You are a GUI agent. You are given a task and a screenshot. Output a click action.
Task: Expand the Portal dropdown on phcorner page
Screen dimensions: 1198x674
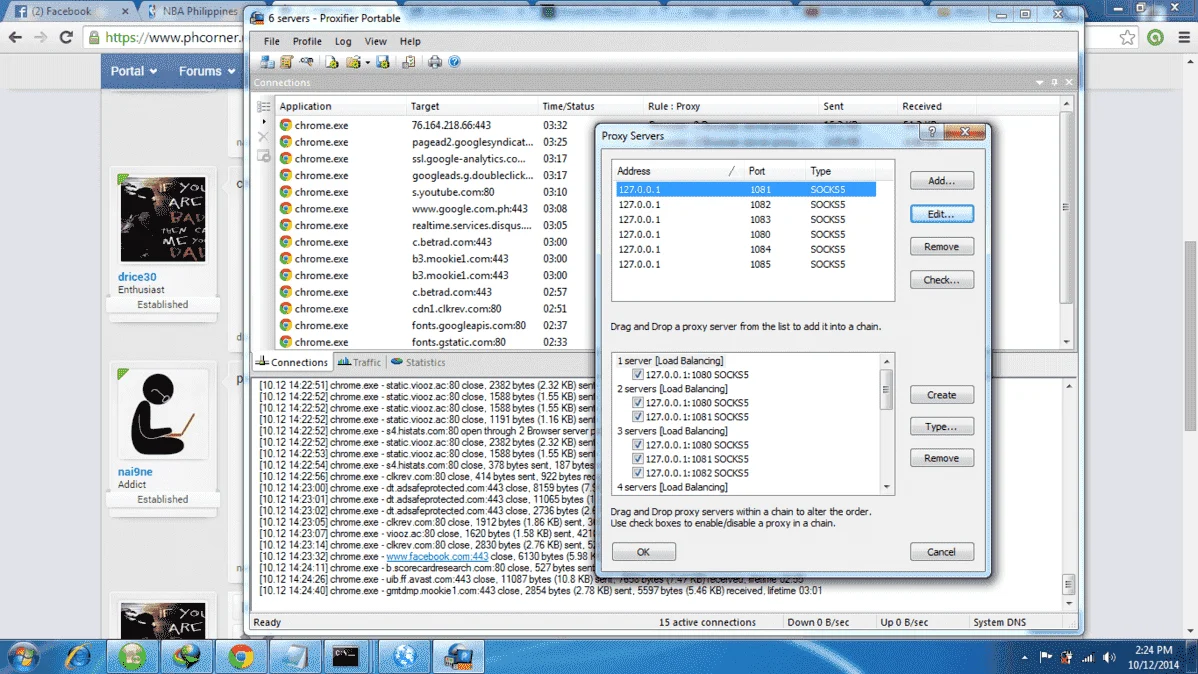point(134,71)
